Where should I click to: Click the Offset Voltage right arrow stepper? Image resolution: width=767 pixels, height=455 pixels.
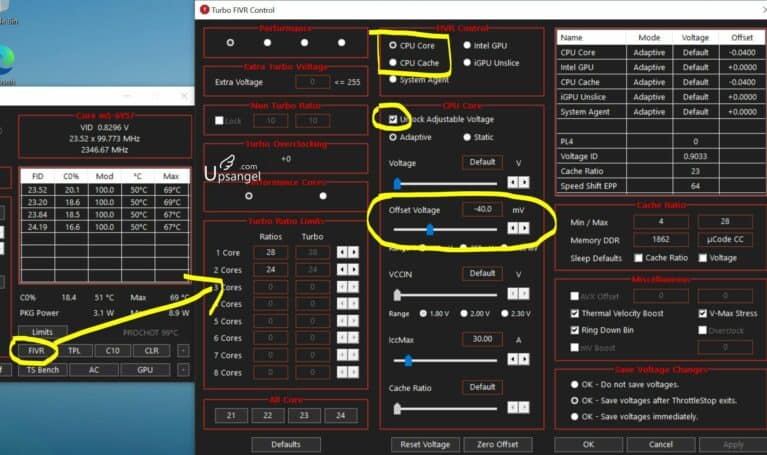click(524, 229)
